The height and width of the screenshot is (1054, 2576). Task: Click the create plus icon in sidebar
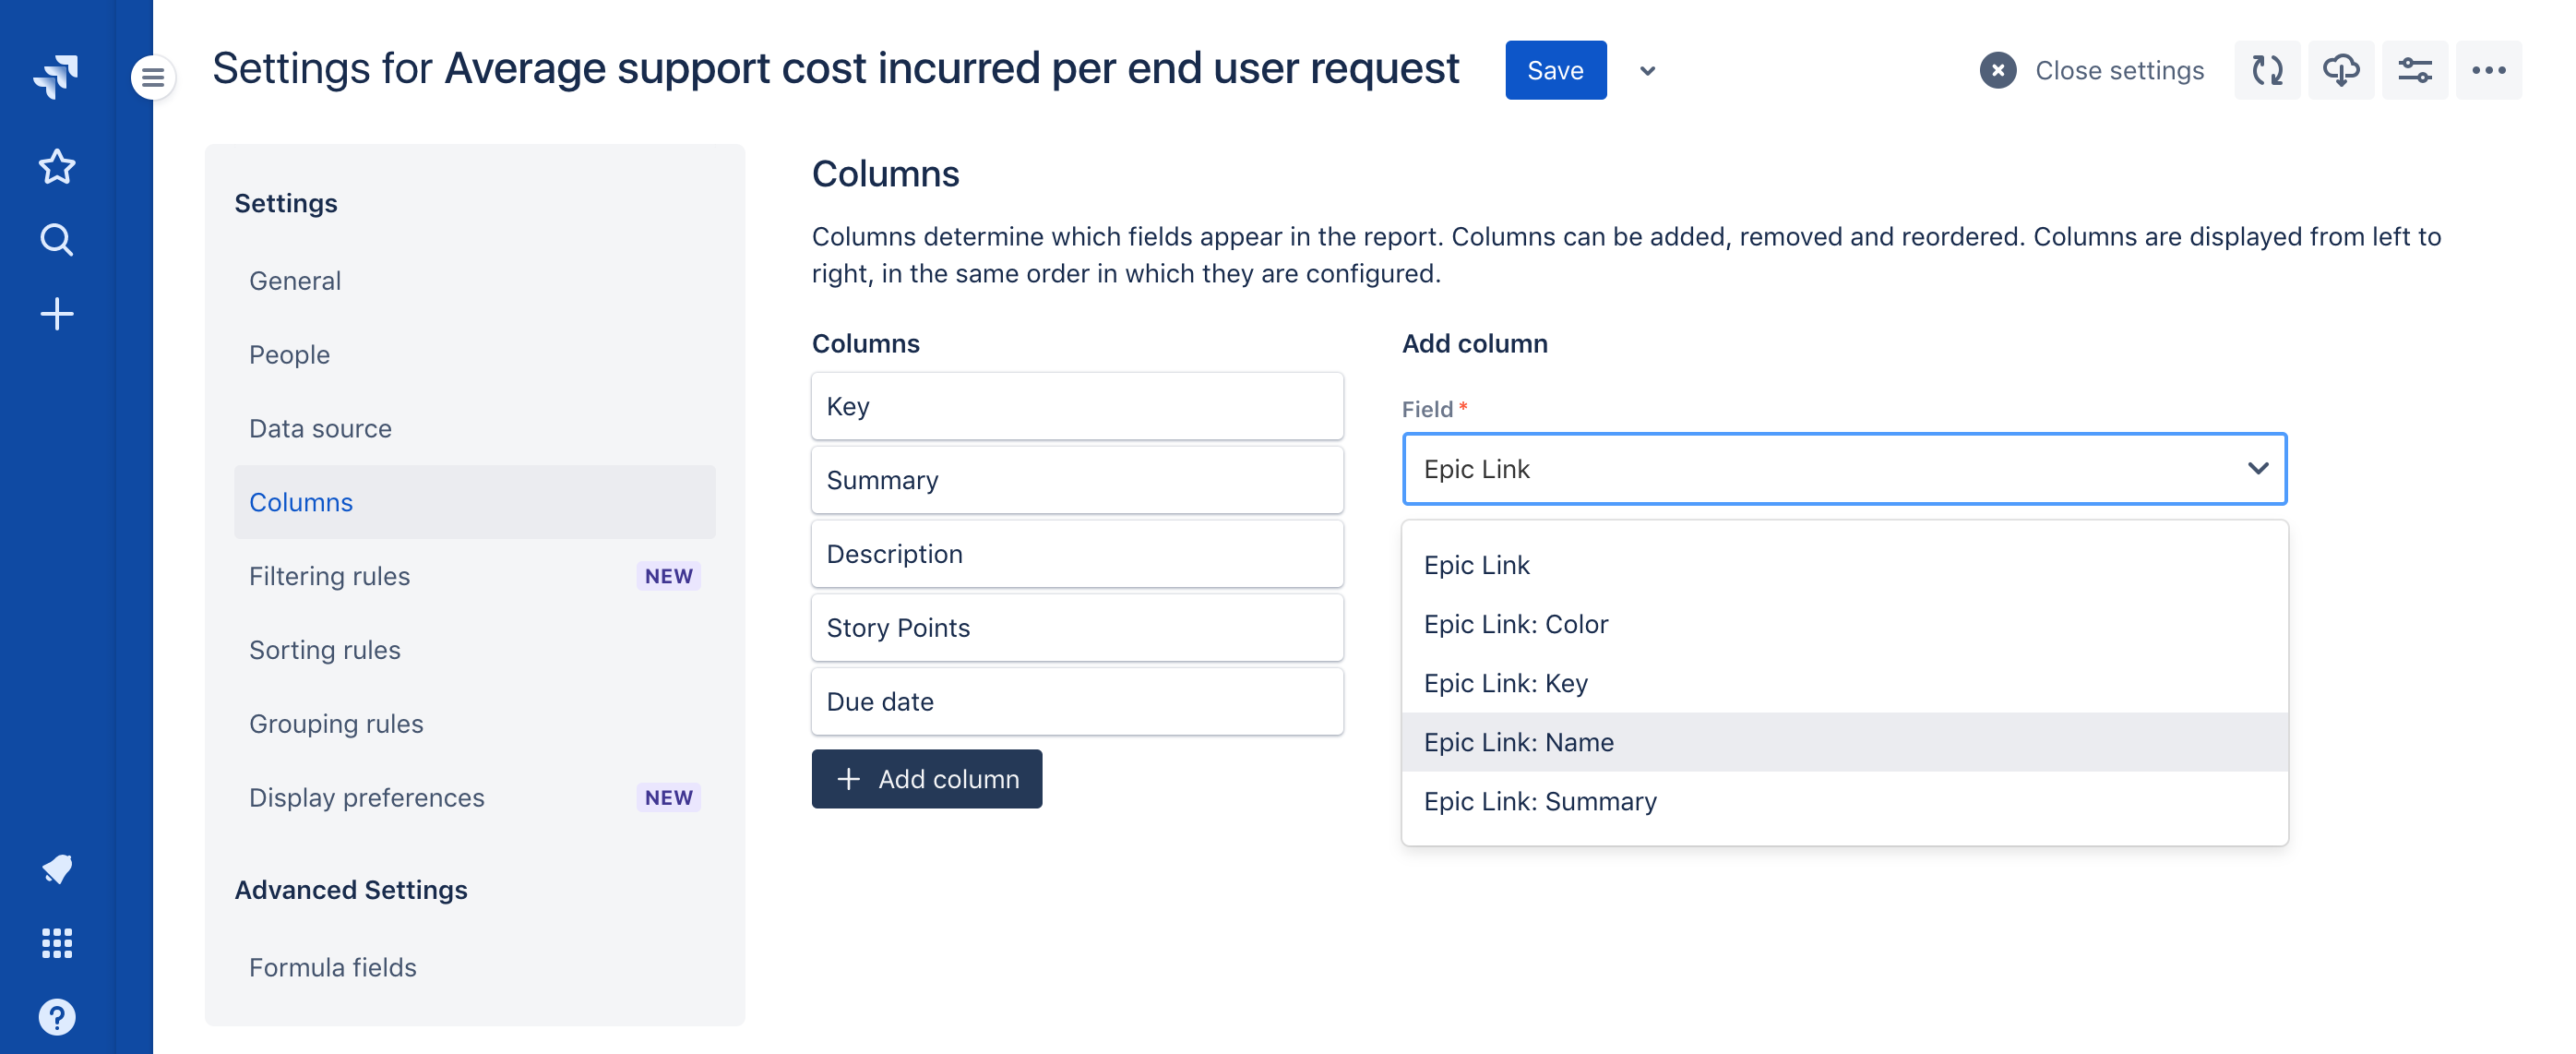(56, 314)
